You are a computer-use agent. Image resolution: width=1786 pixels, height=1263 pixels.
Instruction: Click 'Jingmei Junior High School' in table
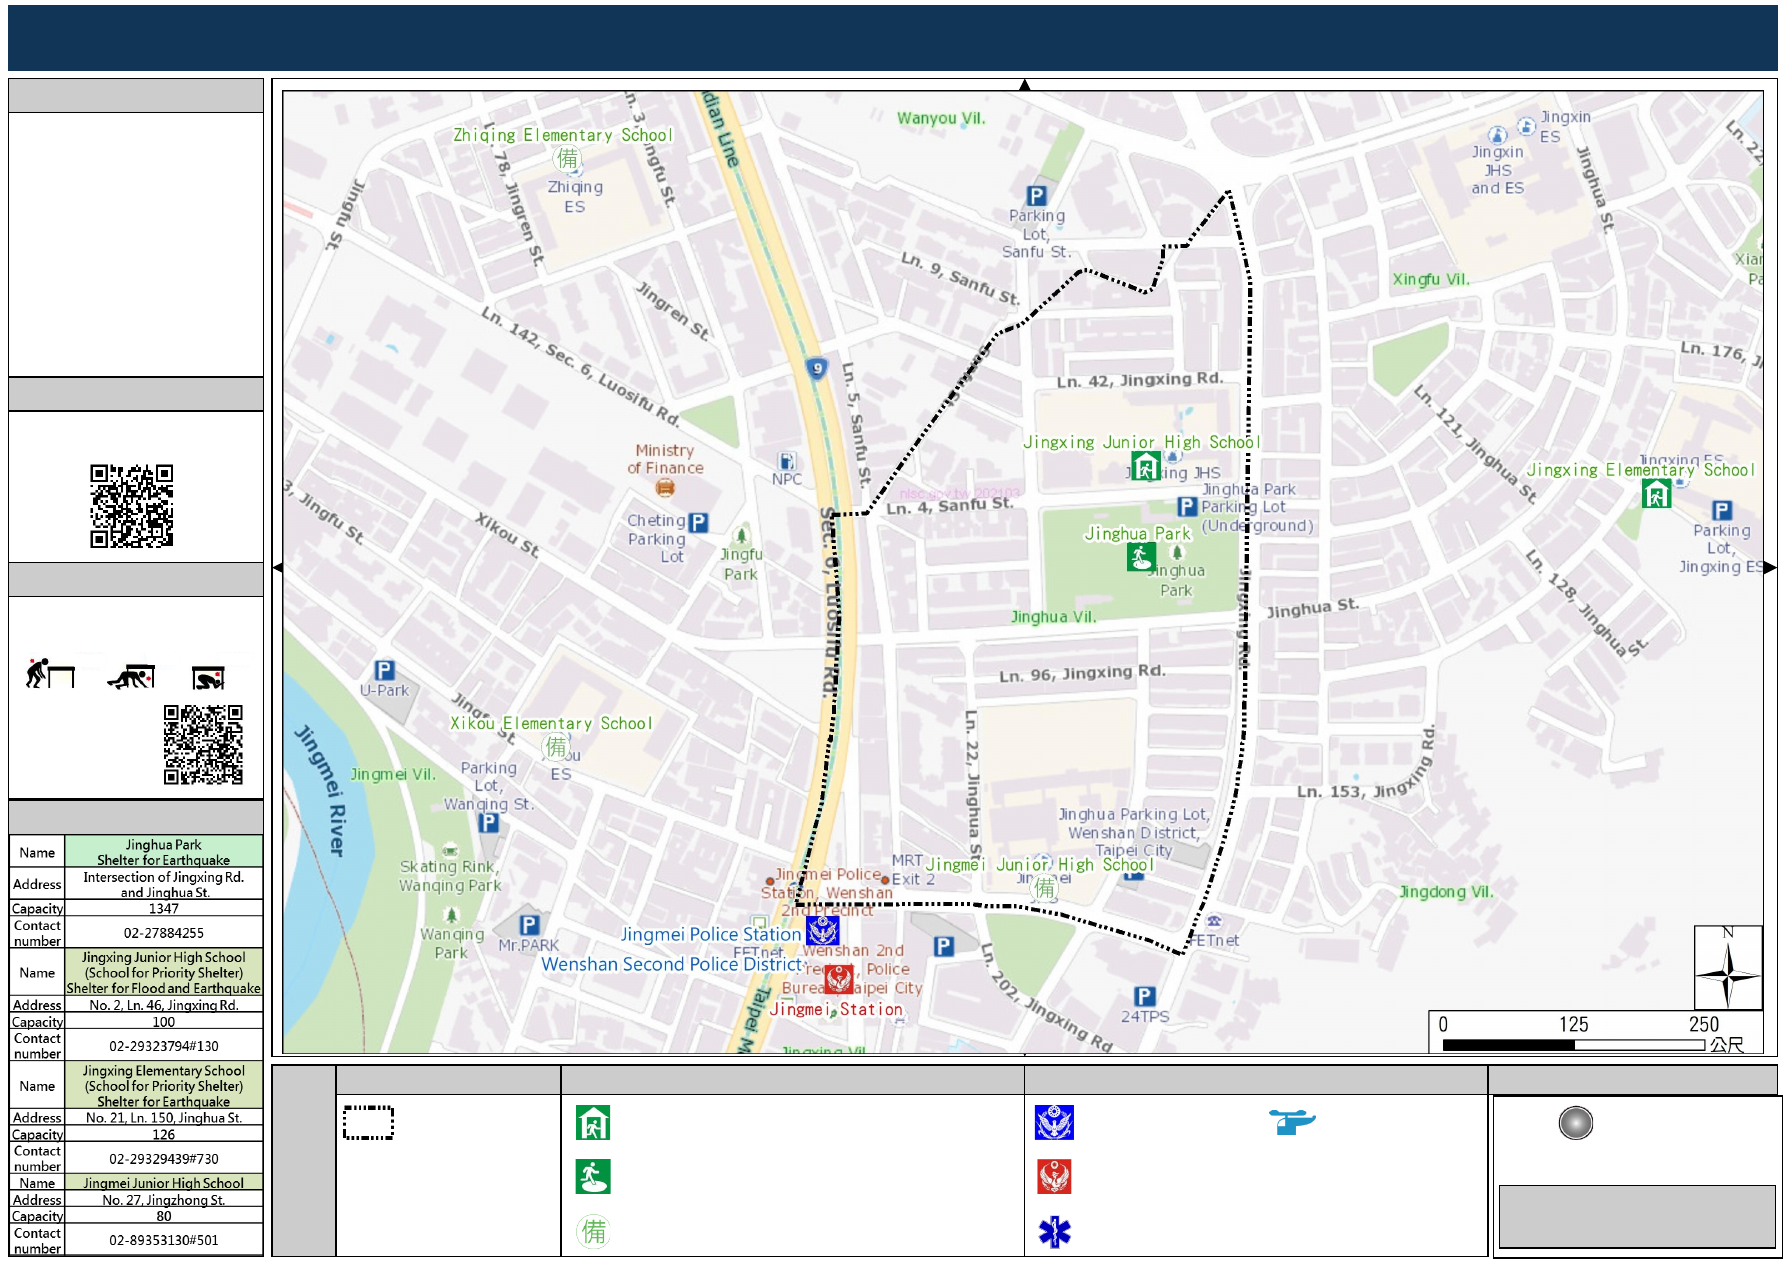click(x=164, y=1183)
